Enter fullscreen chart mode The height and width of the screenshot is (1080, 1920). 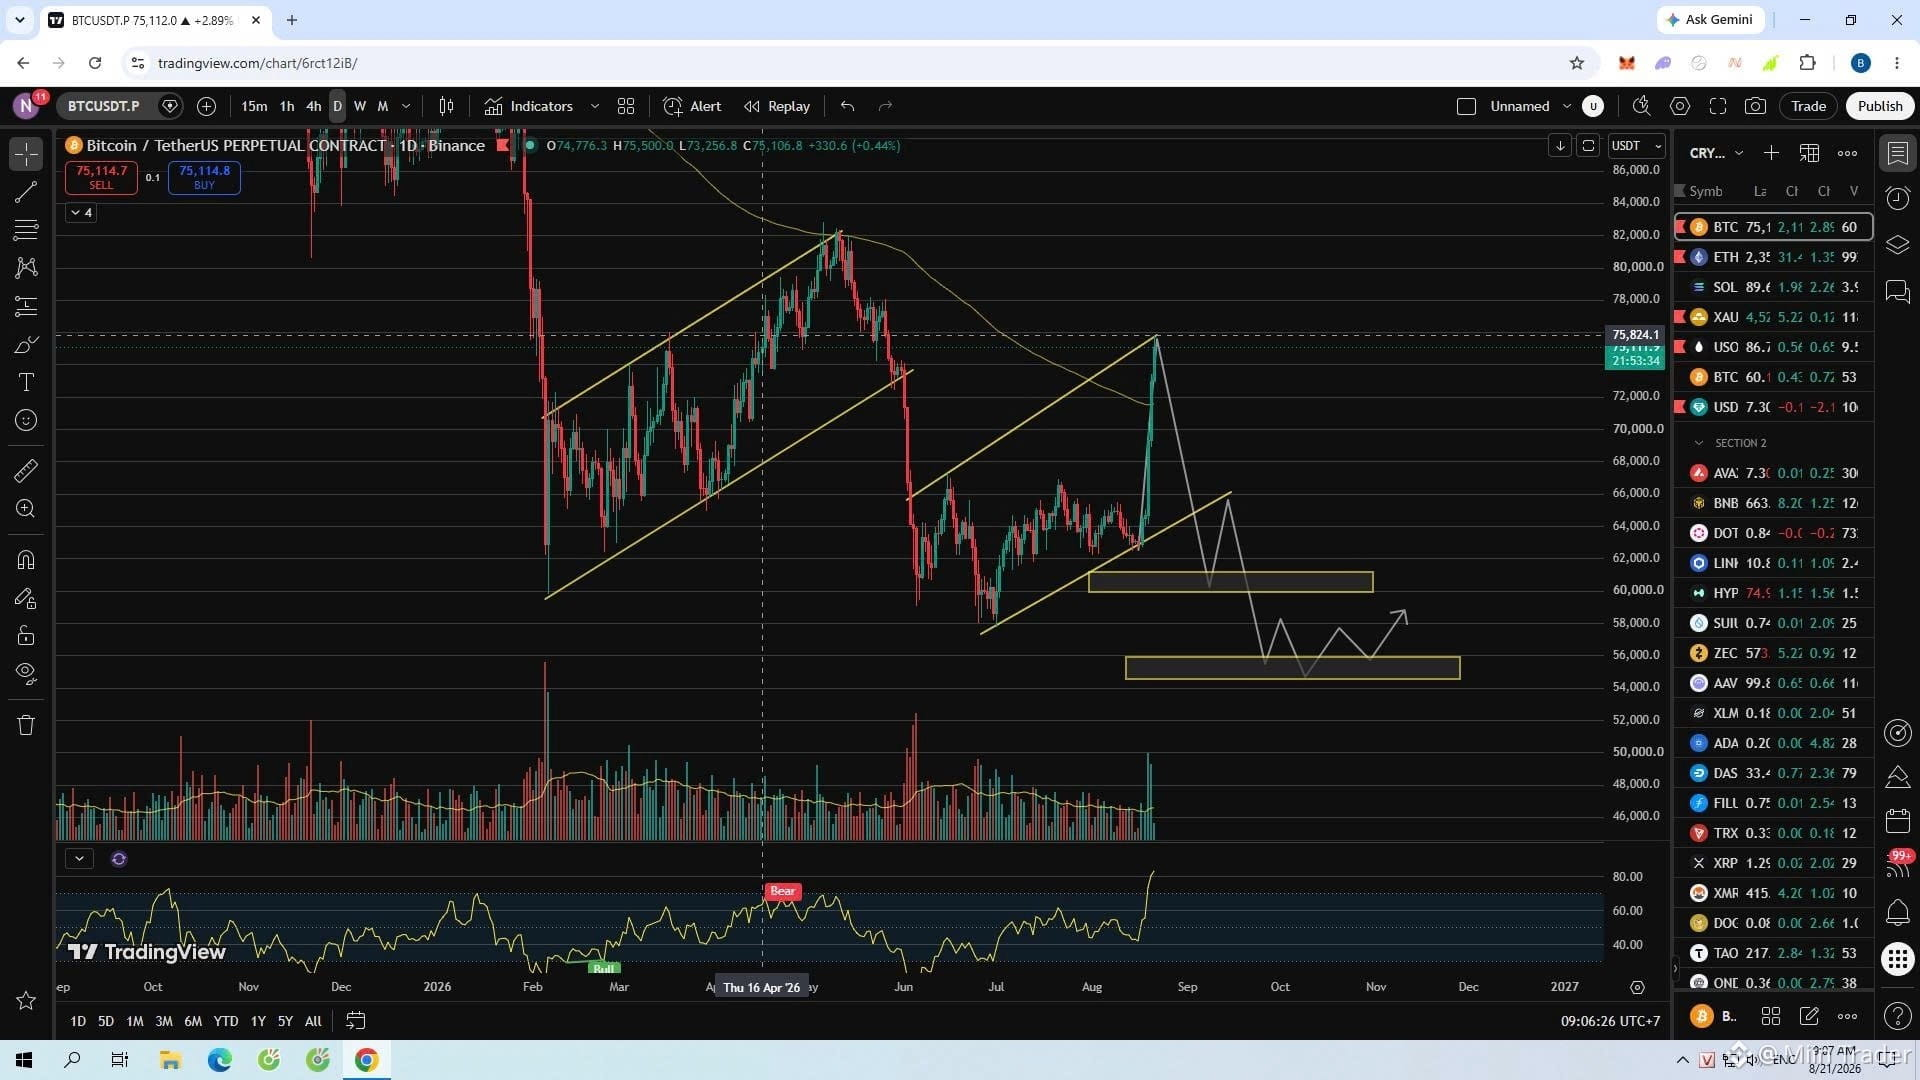1718,106
